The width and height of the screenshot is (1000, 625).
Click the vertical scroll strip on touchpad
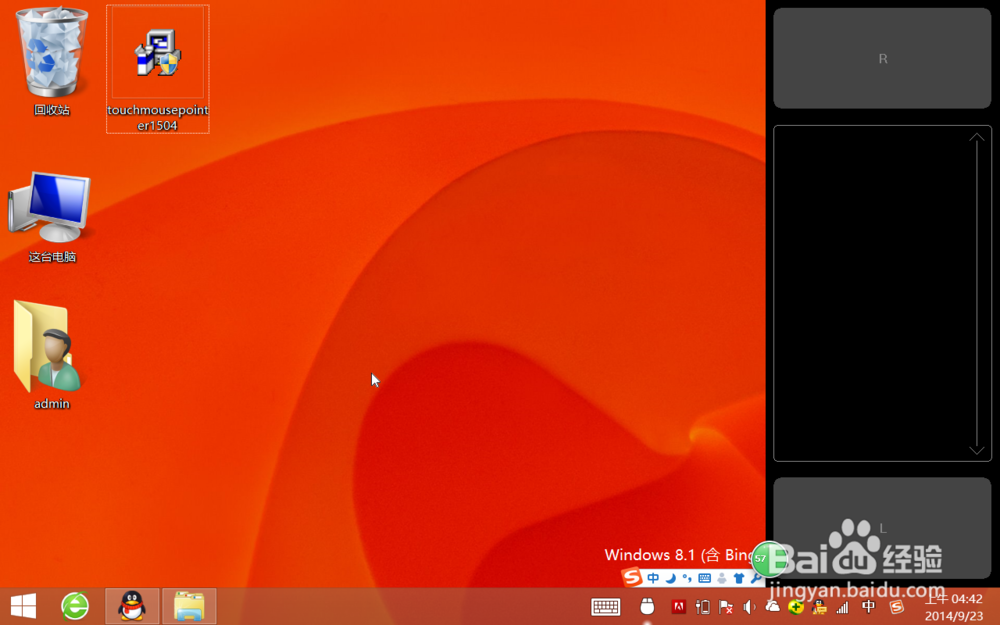(976, 293)
